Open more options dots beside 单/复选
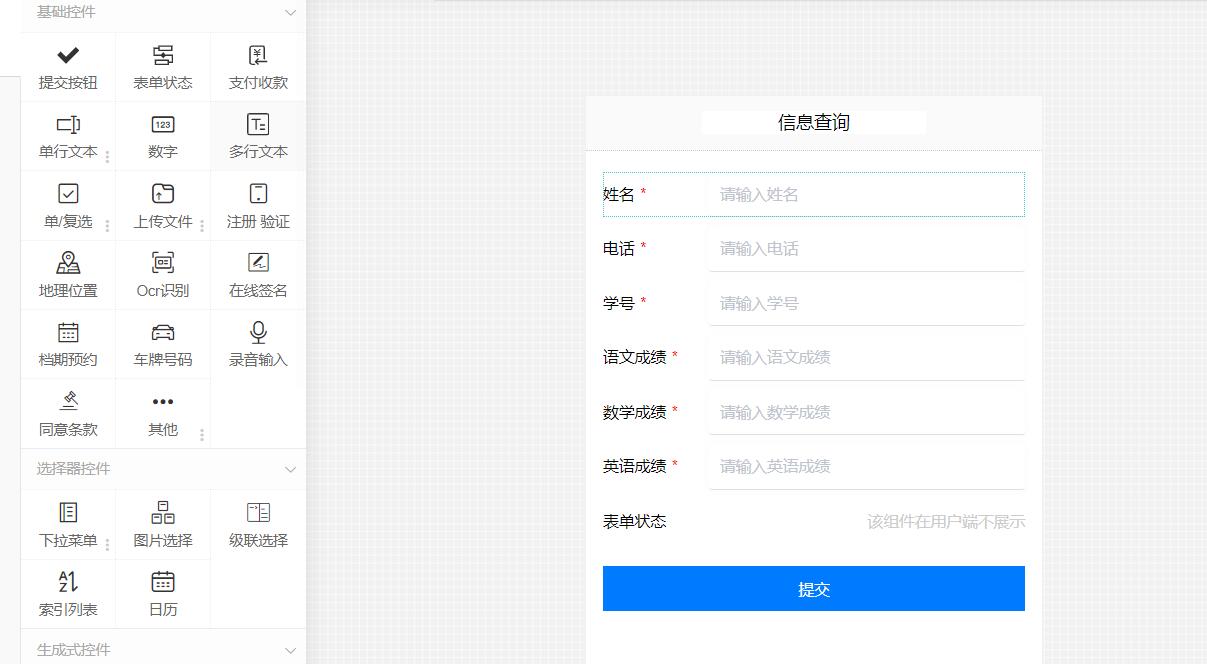Screen dimensions: 1207x664 click(x=107, y=226)
